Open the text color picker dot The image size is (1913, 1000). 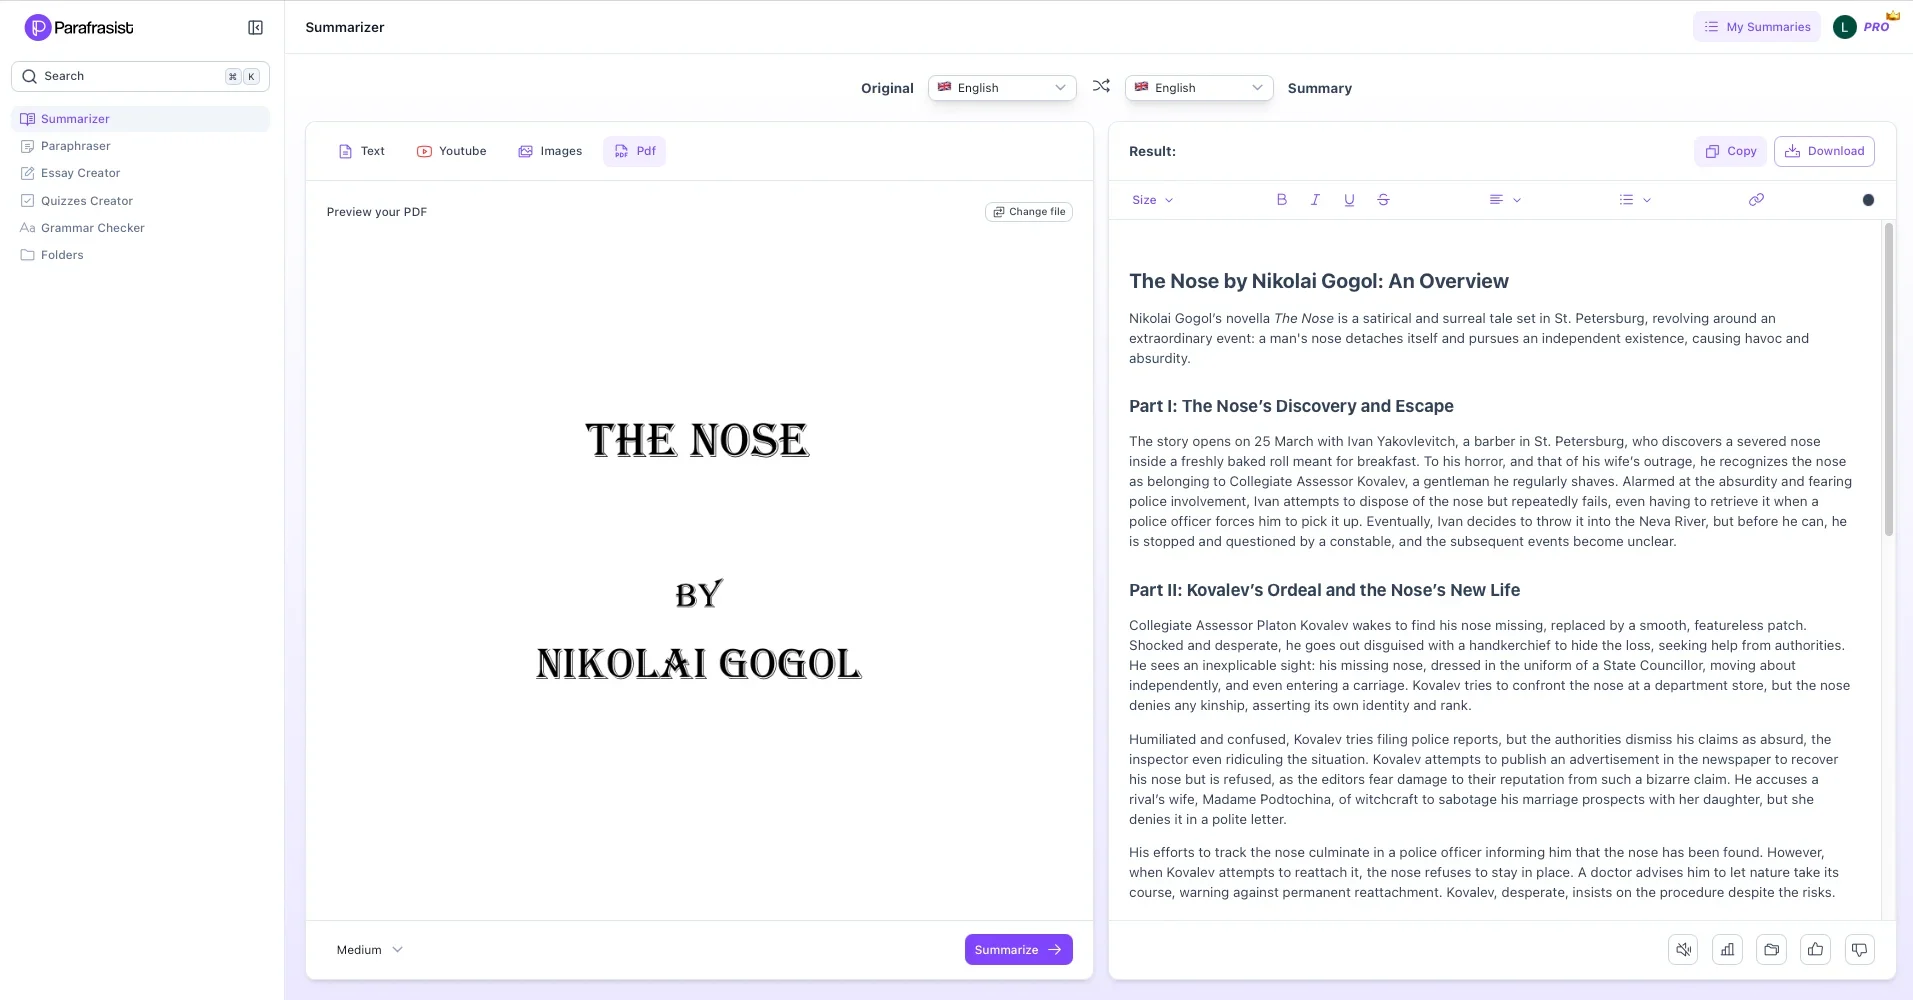(1868, 200)
